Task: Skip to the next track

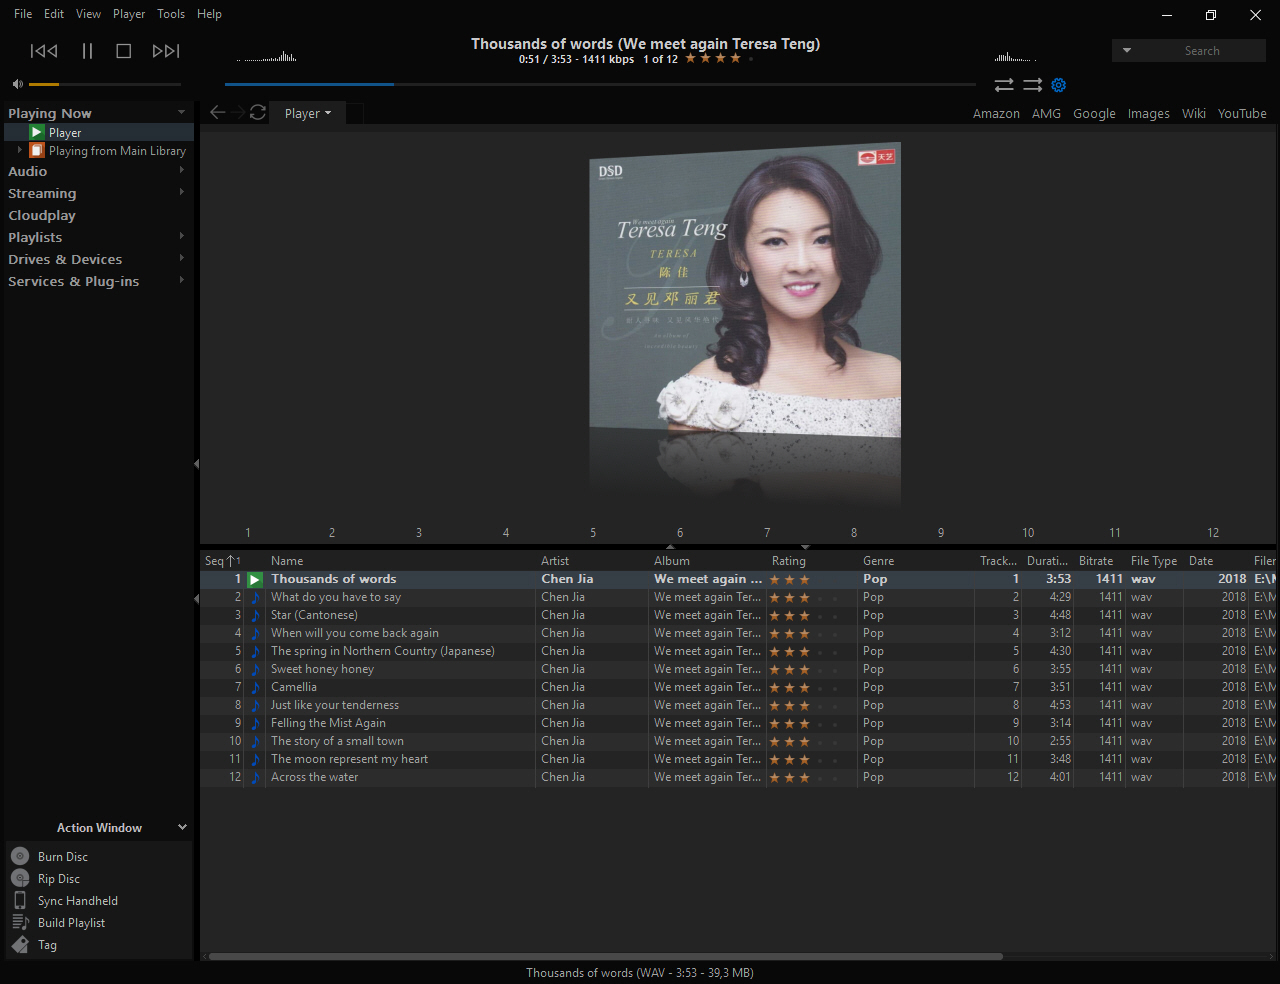Action: (166, 51)
